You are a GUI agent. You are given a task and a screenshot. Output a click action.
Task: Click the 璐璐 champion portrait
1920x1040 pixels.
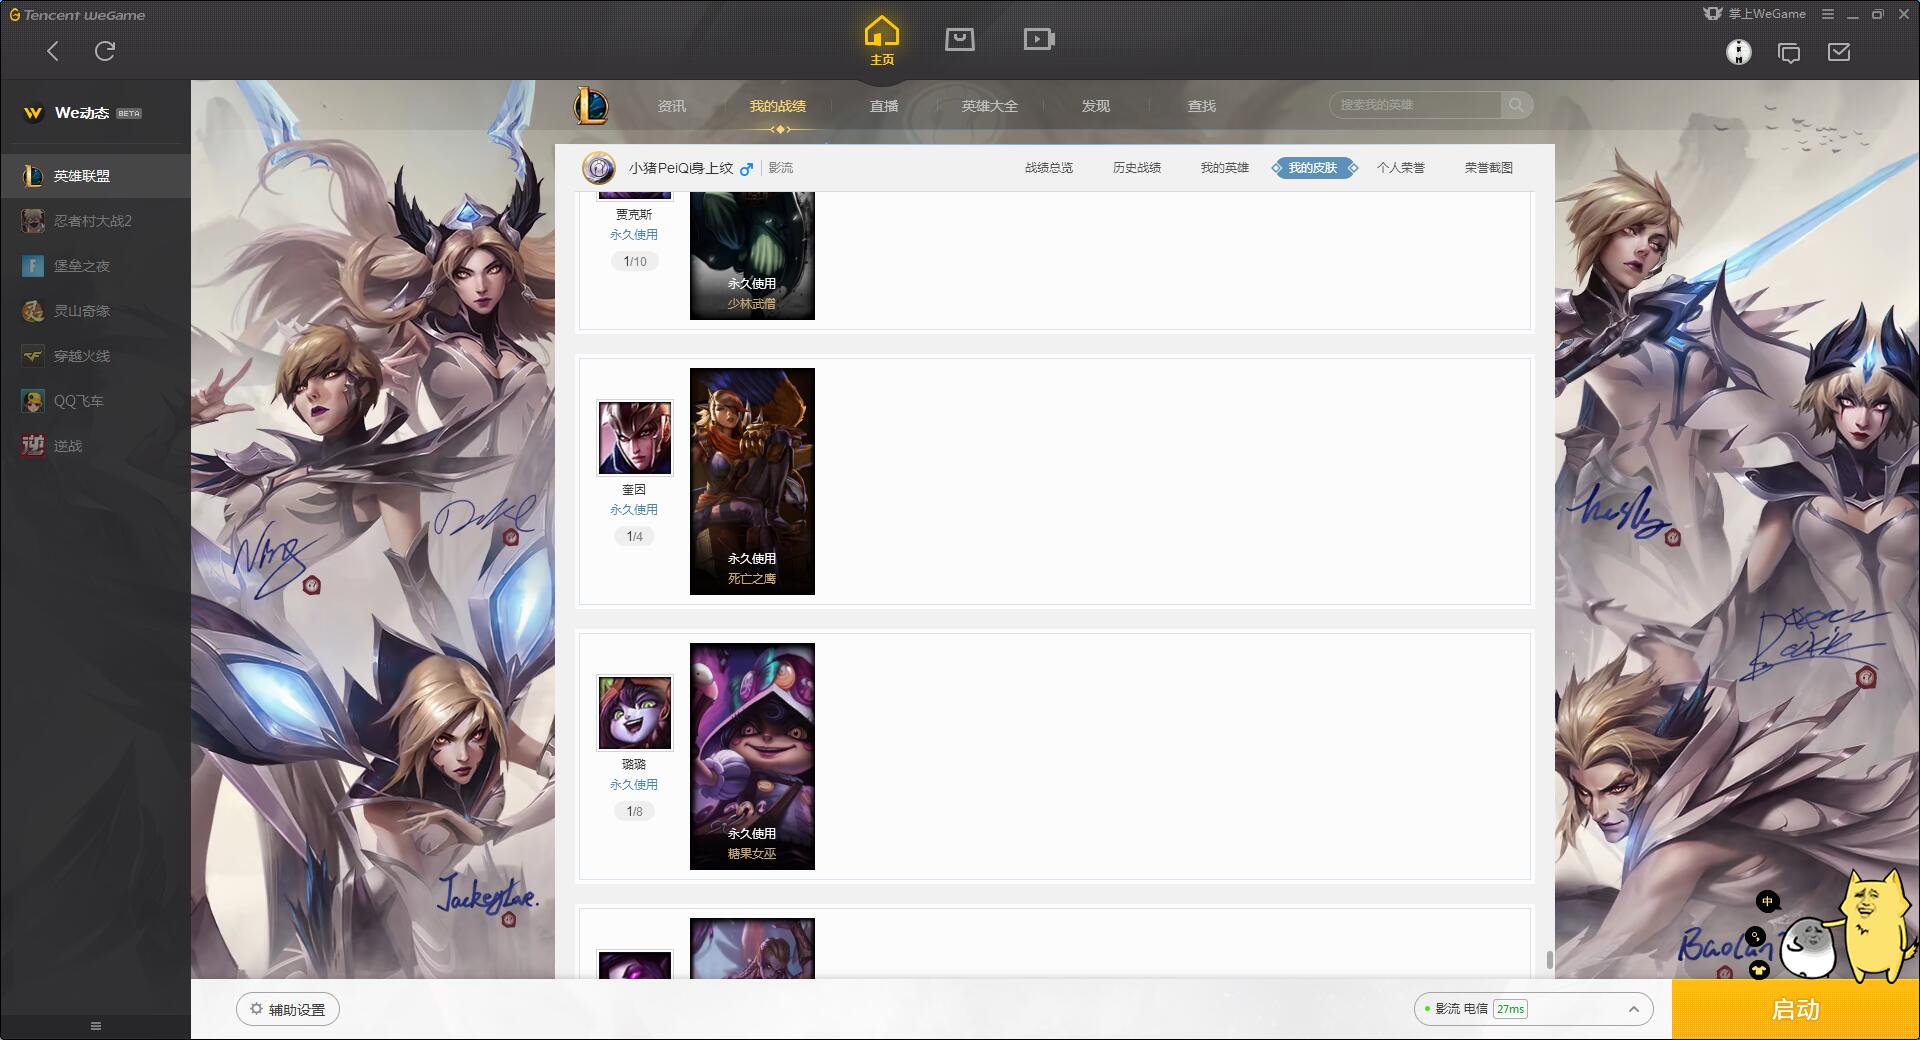tap(635, 713)
